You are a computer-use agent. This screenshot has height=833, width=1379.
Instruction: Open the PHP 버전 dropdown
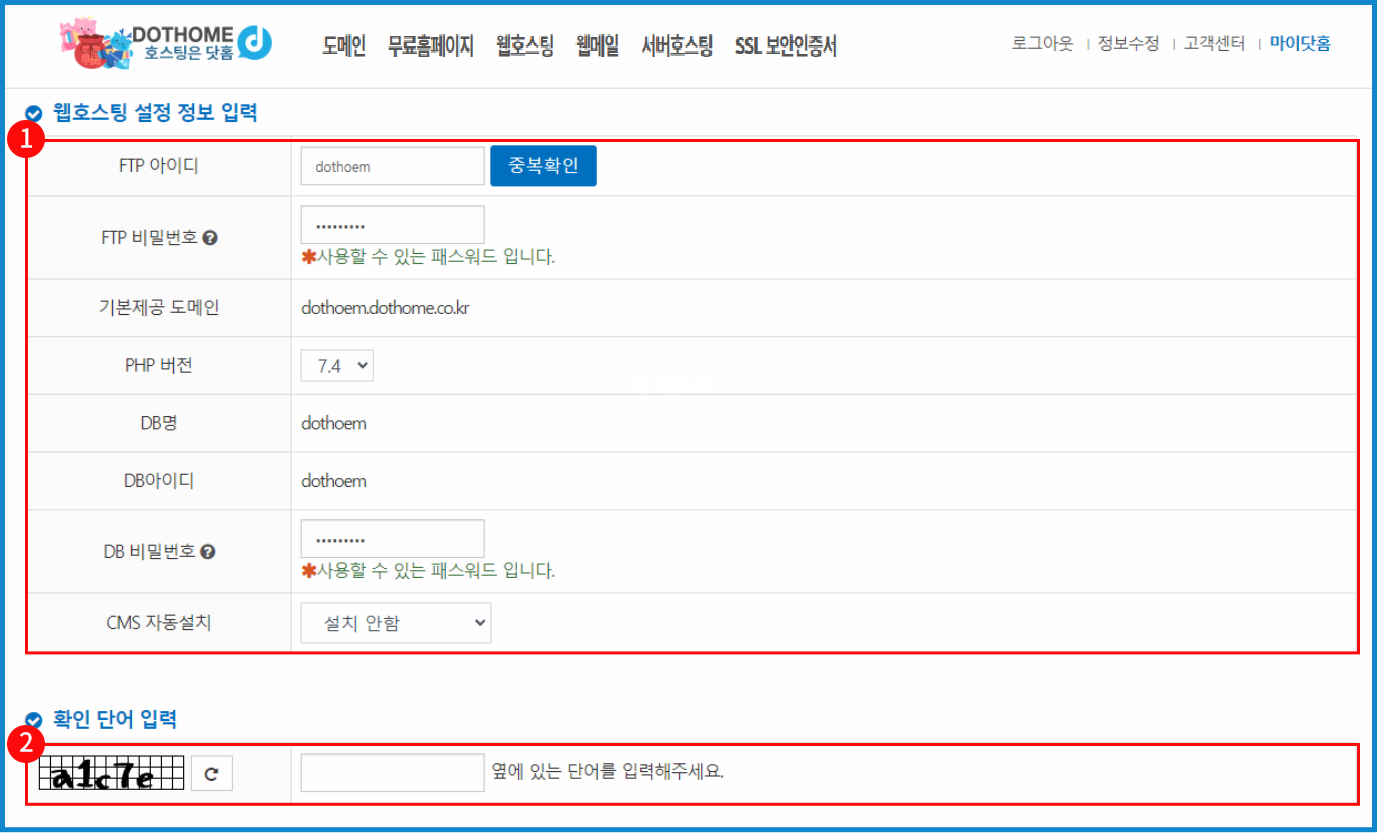click(x=337, y=366)
